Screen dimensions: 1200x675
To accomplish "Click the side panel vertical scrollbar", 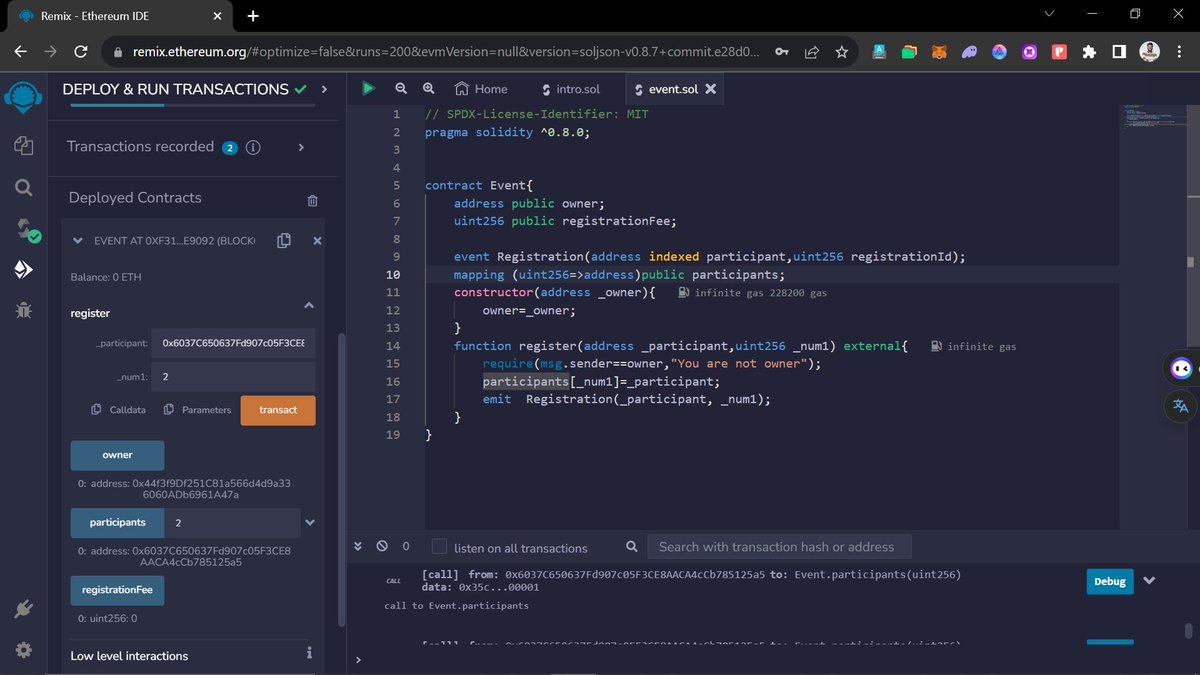I will [341, 480].
